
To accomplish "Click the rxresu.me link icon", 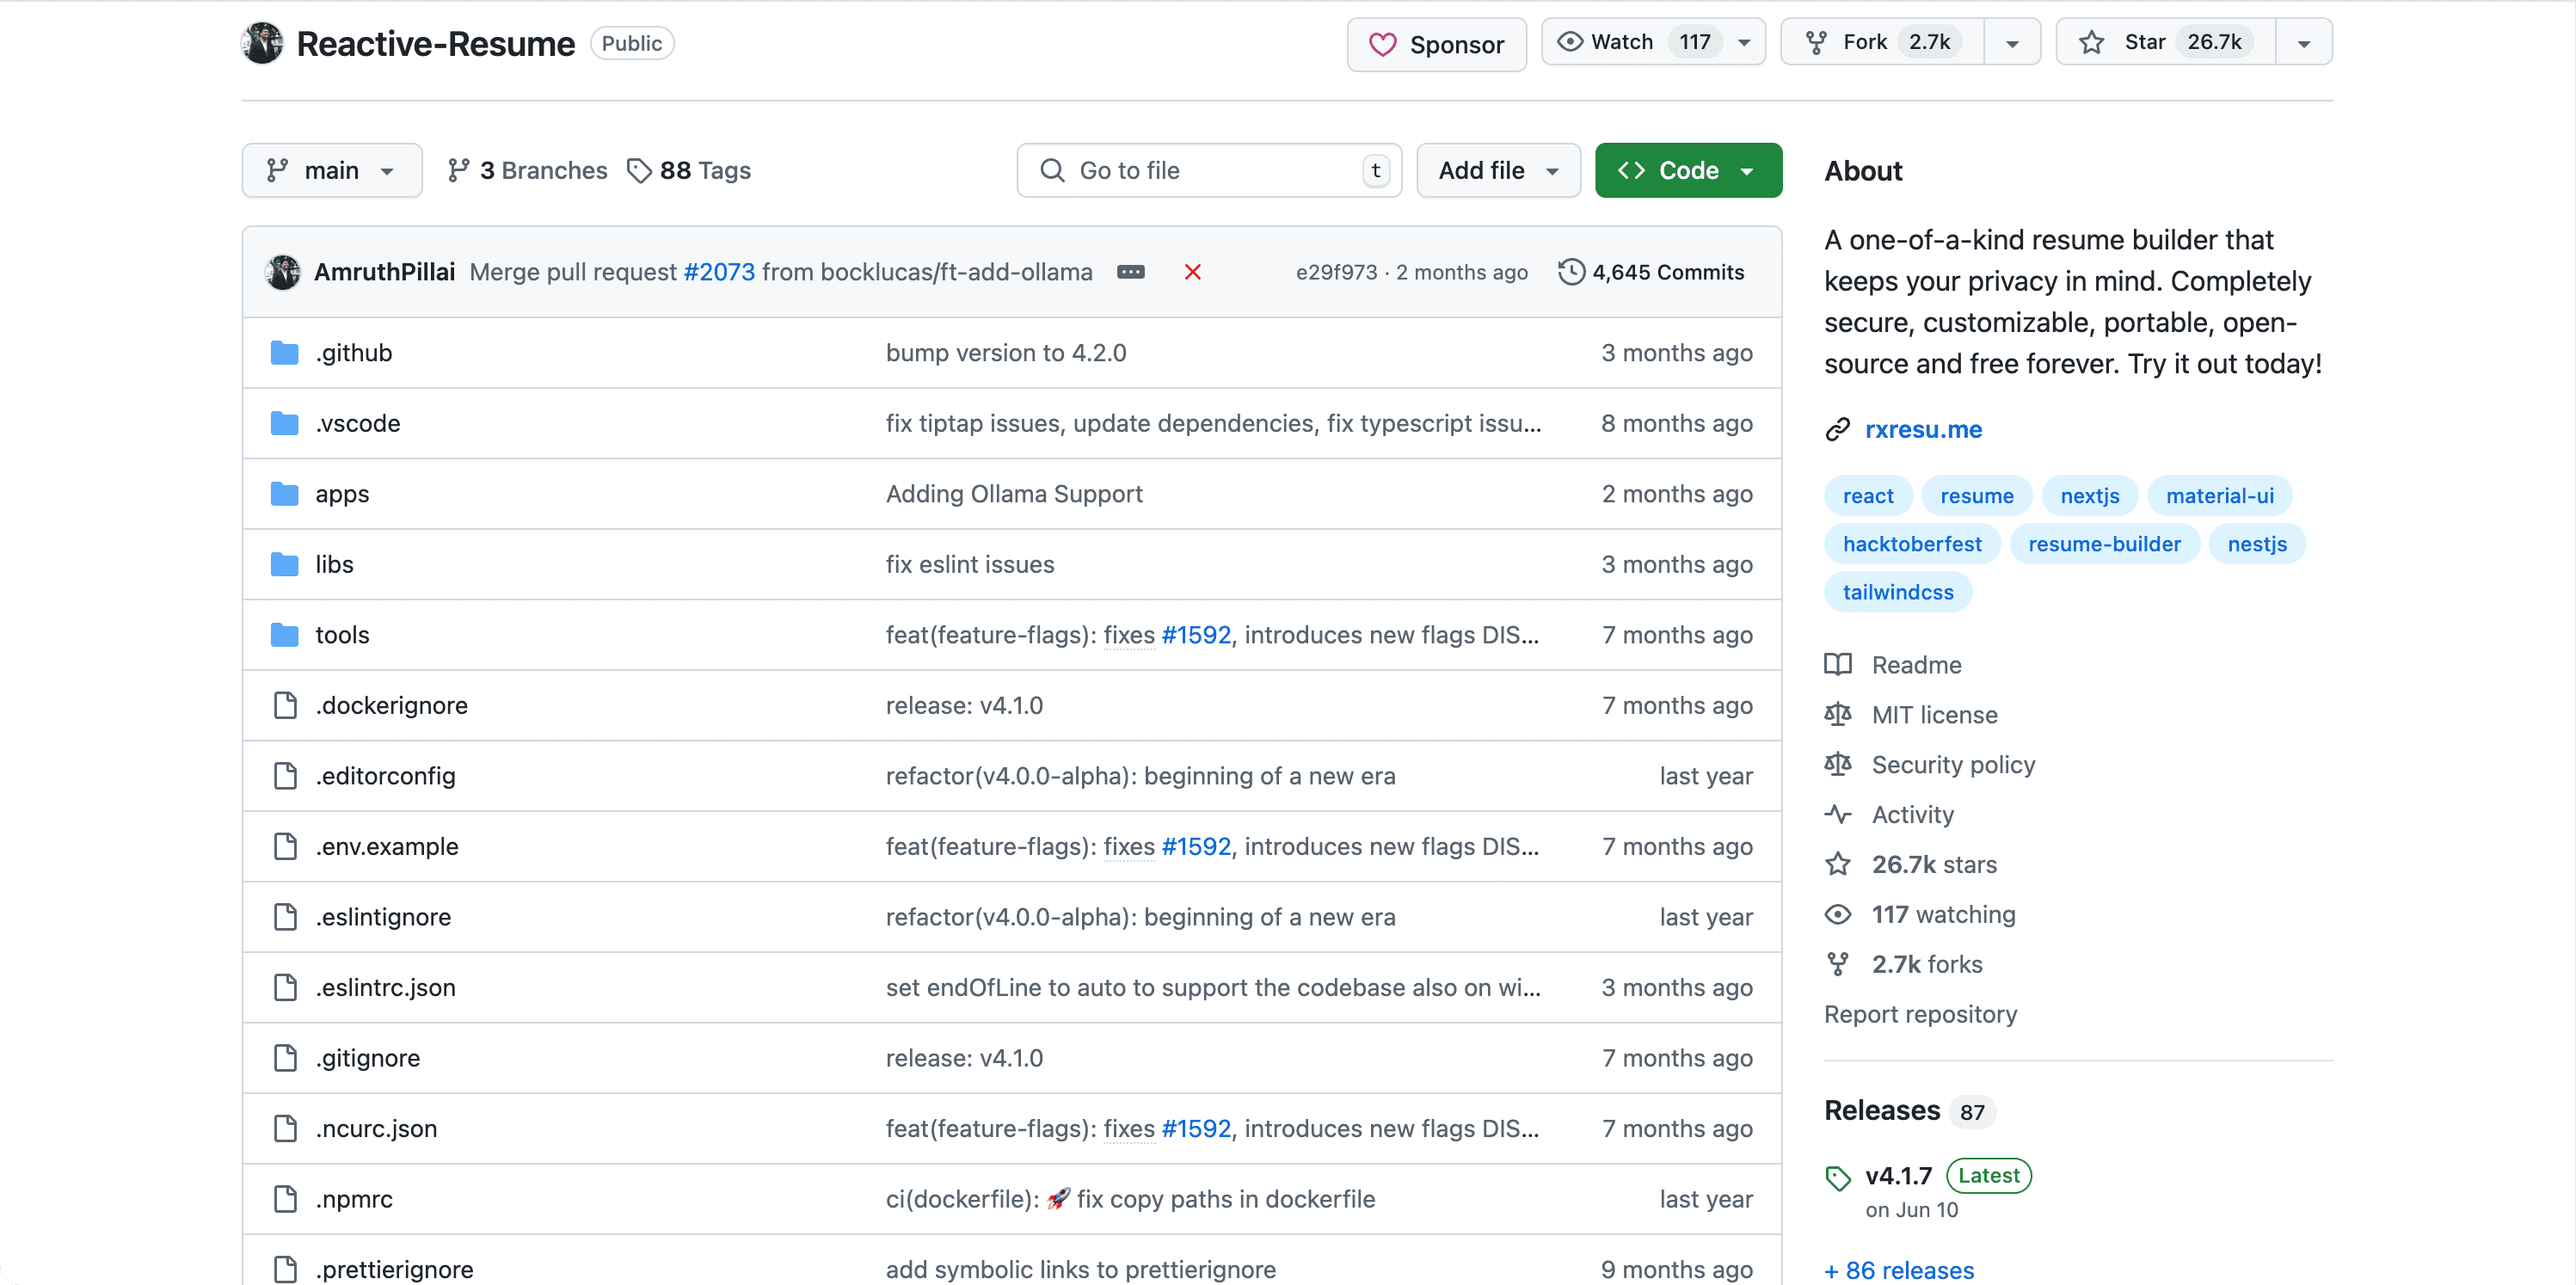I will (1837, 429).
